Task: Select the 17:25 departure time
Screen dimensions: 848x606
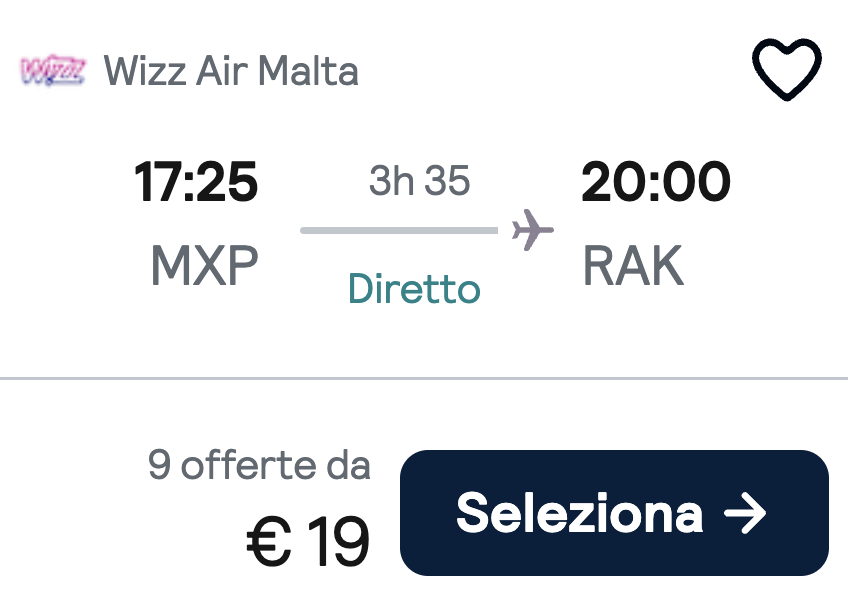Action: 196,183
